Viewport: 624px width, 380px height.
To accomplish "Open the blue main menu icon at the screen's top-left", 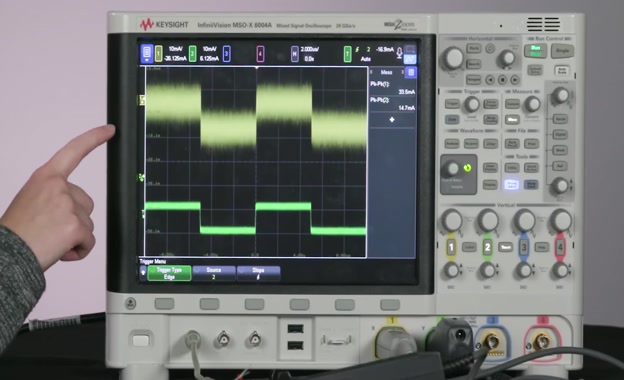I will (x=146, y=54).
